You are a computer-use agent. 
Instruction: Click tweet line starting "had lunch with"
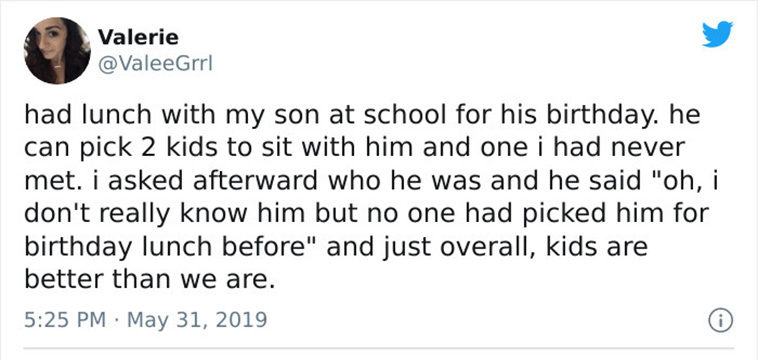click(362, 117)
